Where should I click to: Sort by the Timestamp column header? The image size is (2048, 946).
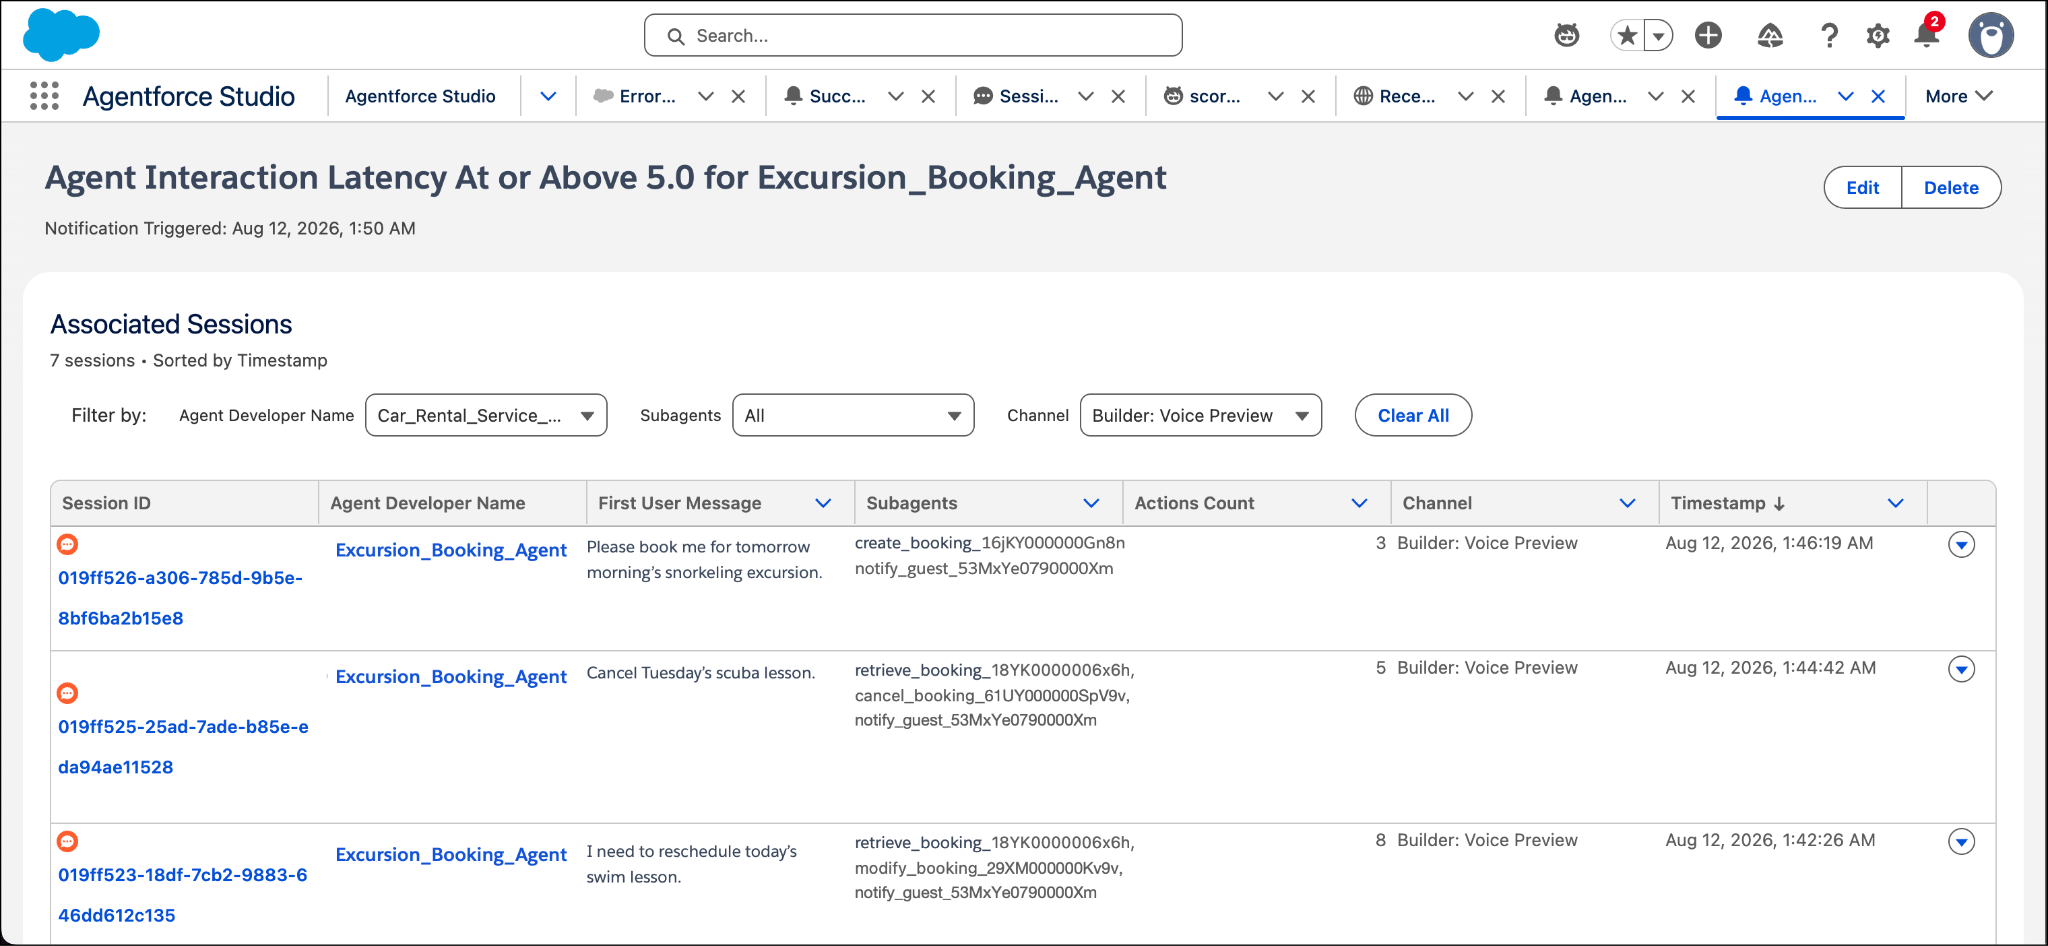point(1727,503)
